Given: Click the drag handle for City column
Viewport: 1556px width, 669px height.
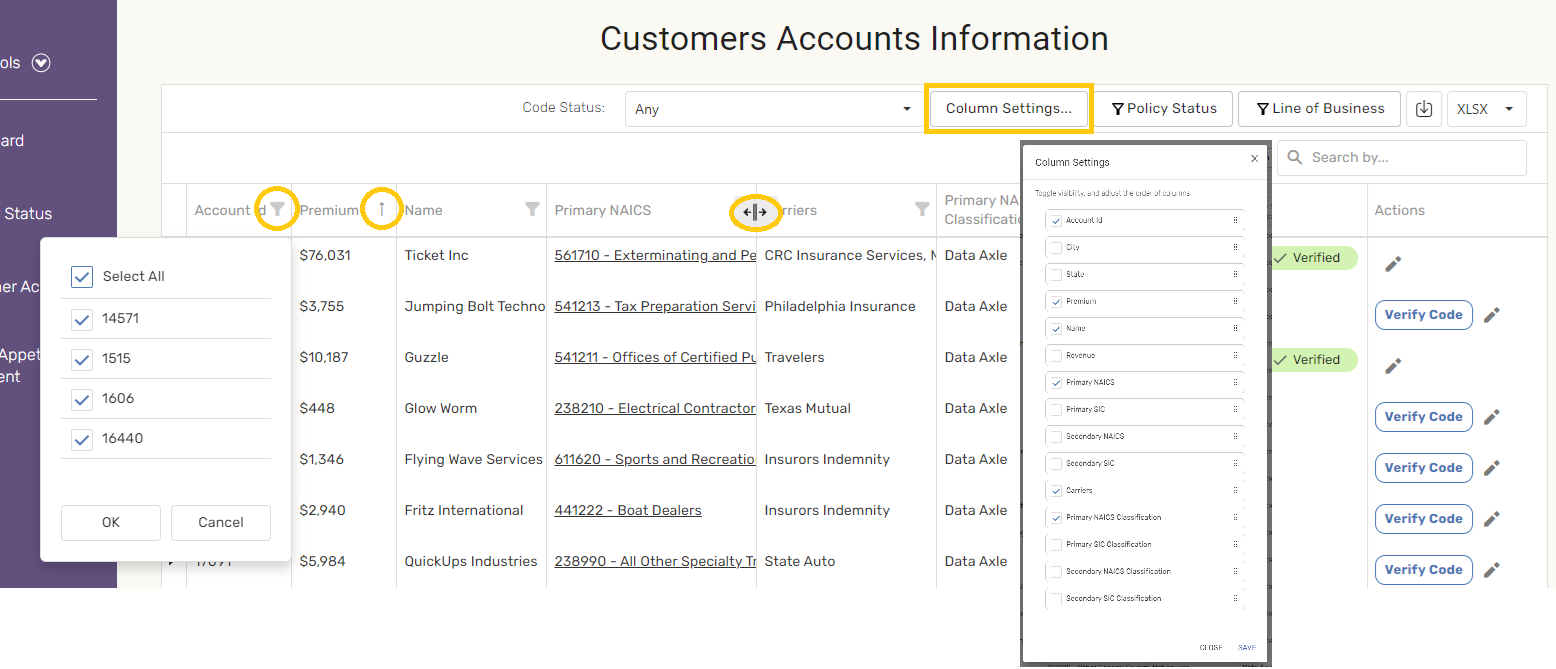Looking at the screenshot, I should [x=1235, y=247].
